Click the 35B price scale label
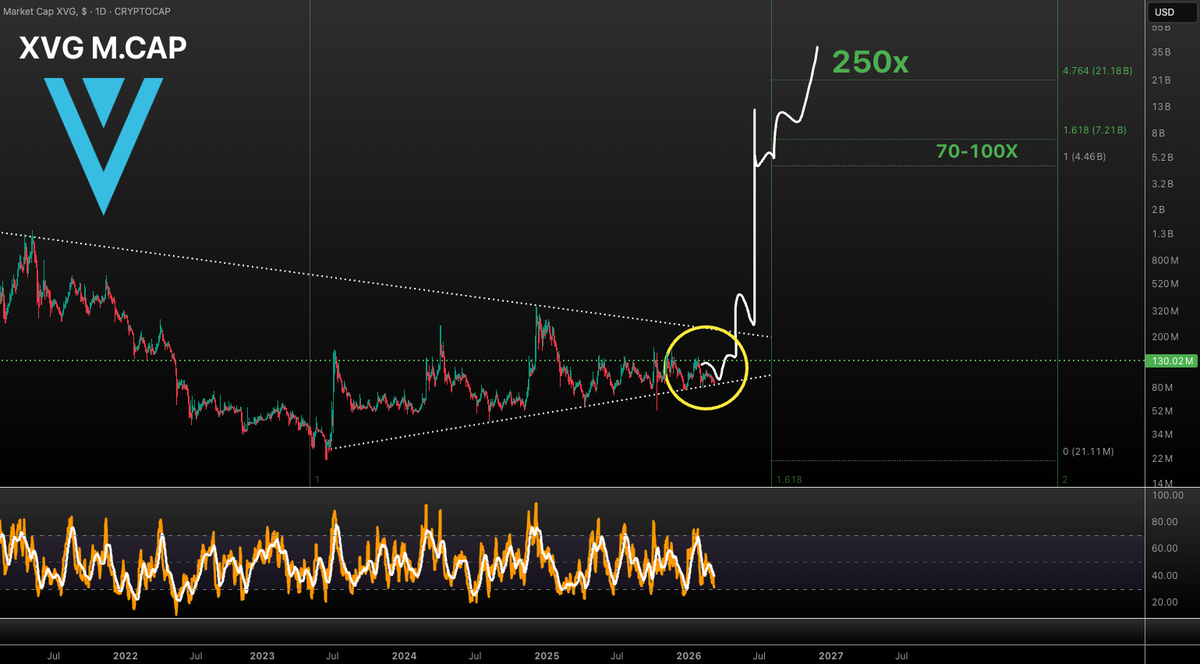This screenshot has height=664, width=1200. 1161,52
